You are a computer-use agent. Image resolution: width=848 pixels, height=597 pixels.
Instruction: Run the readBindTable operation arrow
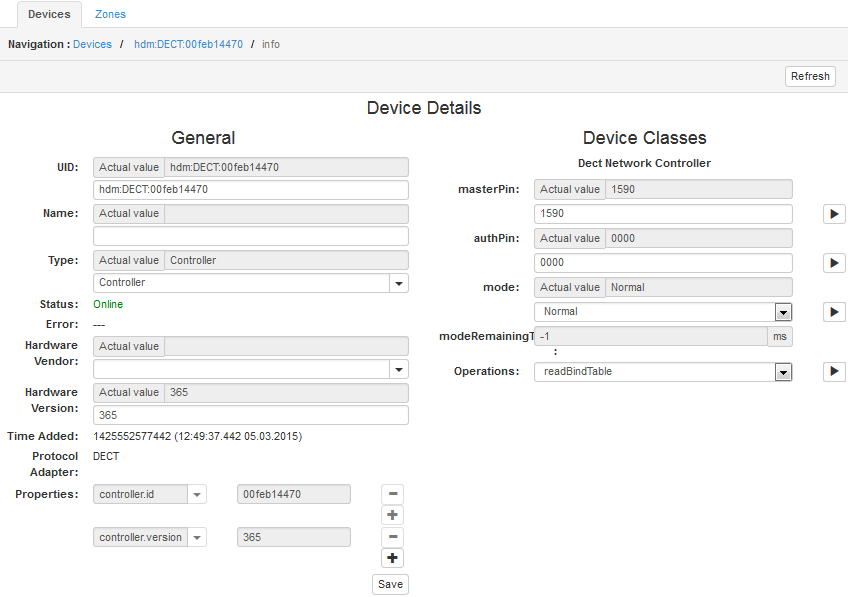point(833,371)
